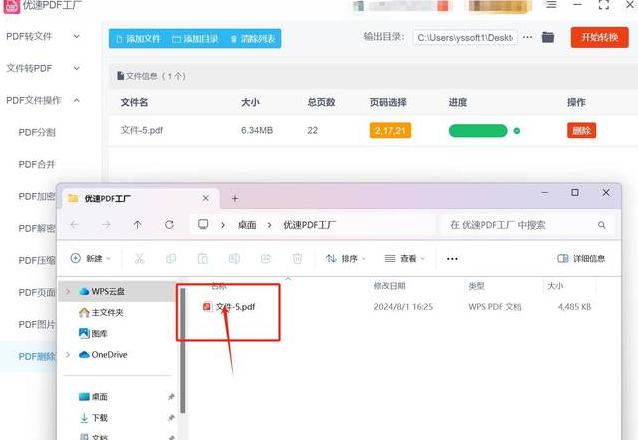Click 文件-5.pdf name in PDF app list
This screenshot has width=638, height=440.
[142, 130]
